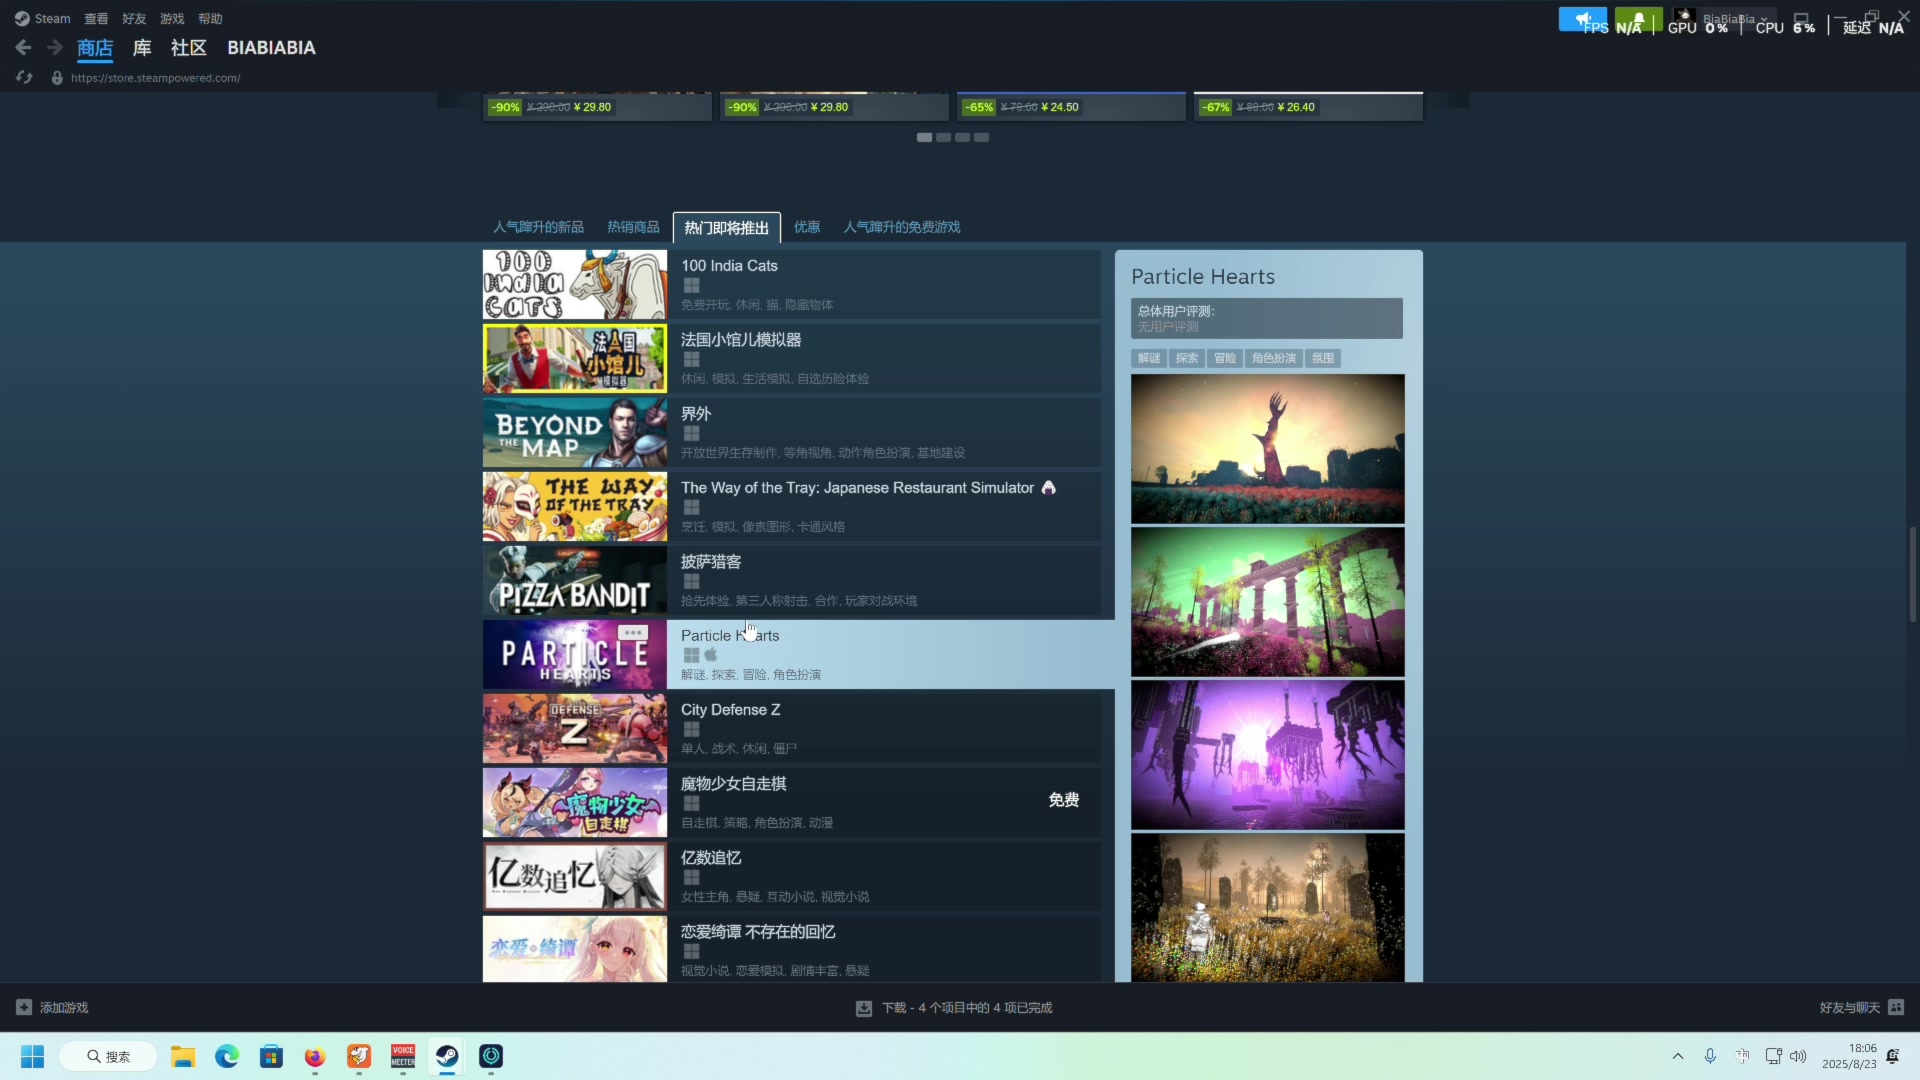1920x1080 pixels.
Task: Show hidden tray icons chevron
Action: [1678, 1056]
